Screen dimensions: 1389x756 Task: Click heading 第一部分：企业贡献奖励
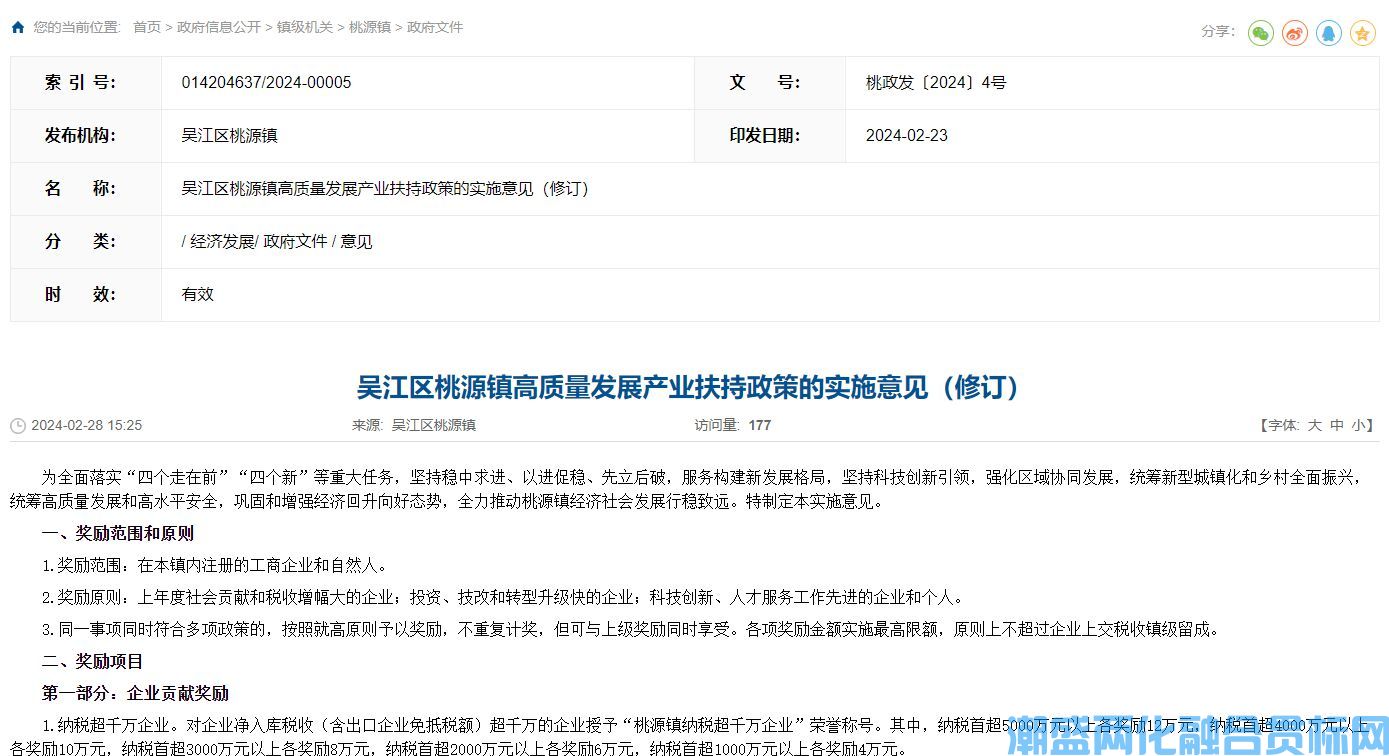click(135, 693)
